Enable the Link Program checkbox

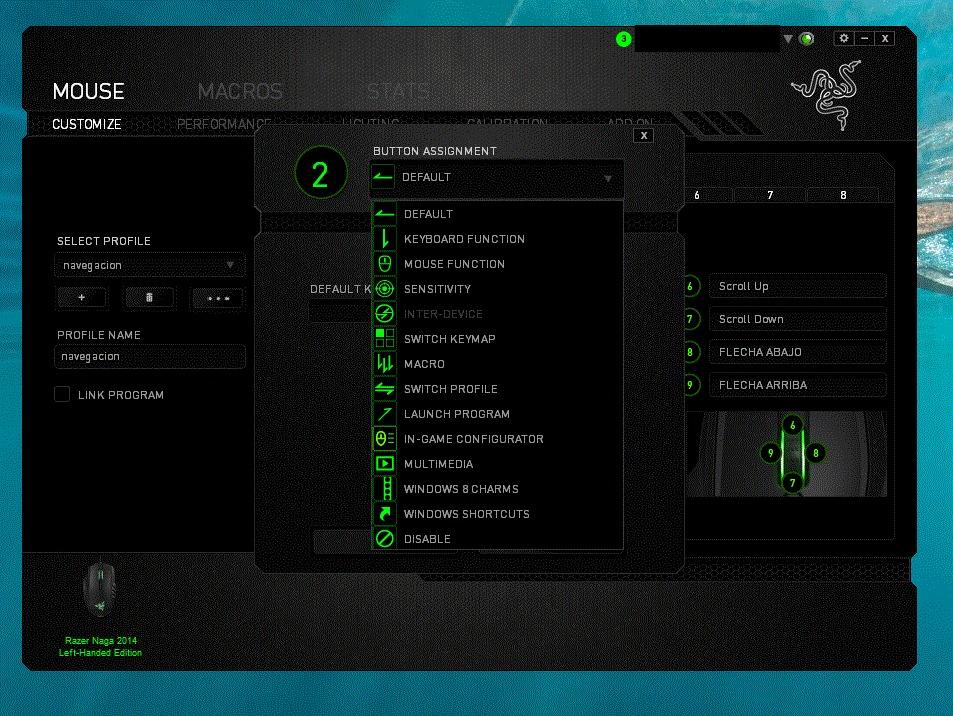click(x=62, y=394)
